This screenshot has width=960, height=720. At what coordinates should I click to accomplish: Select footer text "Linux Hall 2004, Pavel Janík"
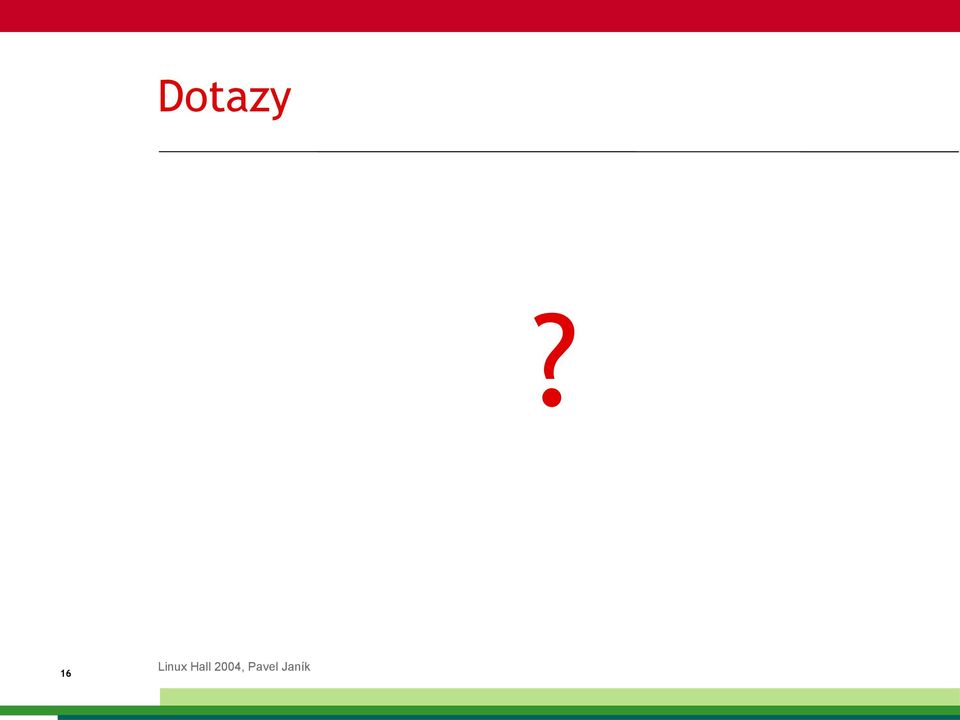[234, 667]
